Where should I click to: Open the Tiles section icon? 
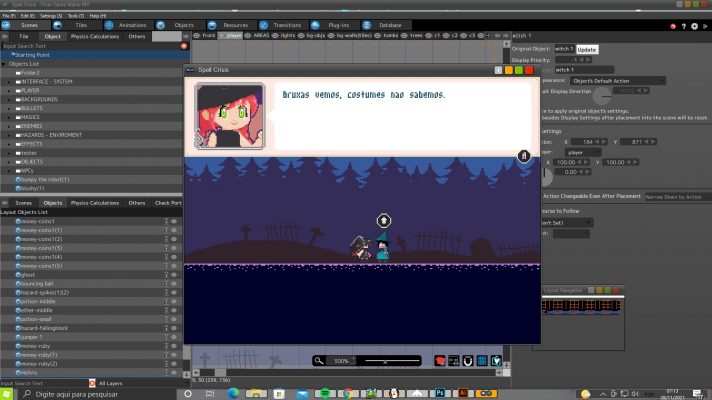pyautogui.click(x=58, y=25)
